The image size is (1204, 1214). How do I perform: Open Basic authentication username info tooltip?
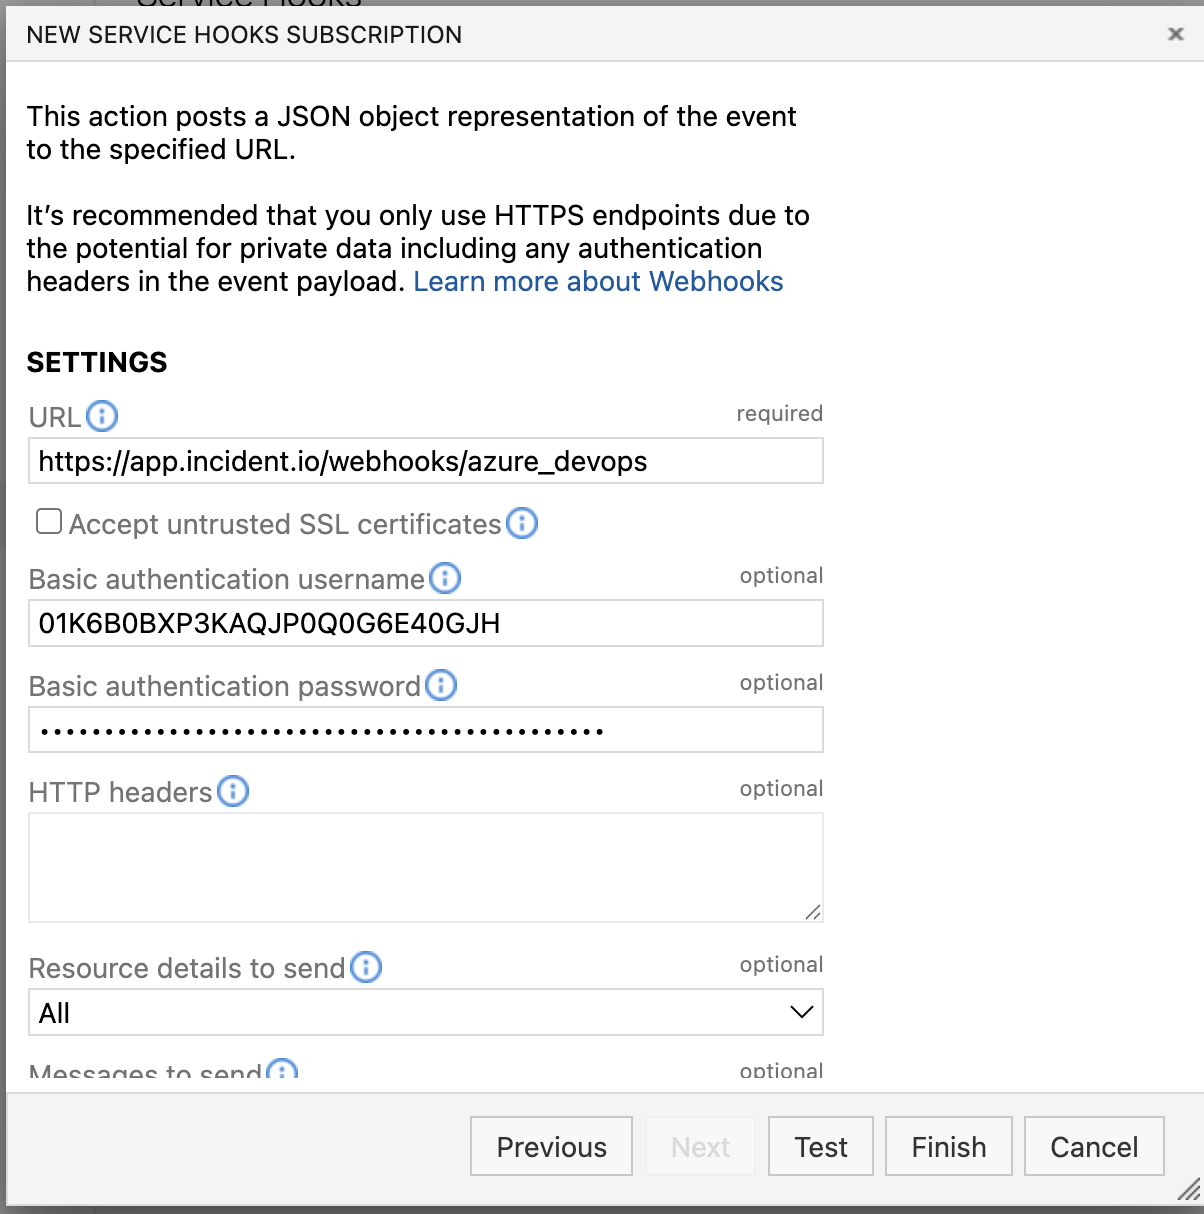click(x=445, y=578)
